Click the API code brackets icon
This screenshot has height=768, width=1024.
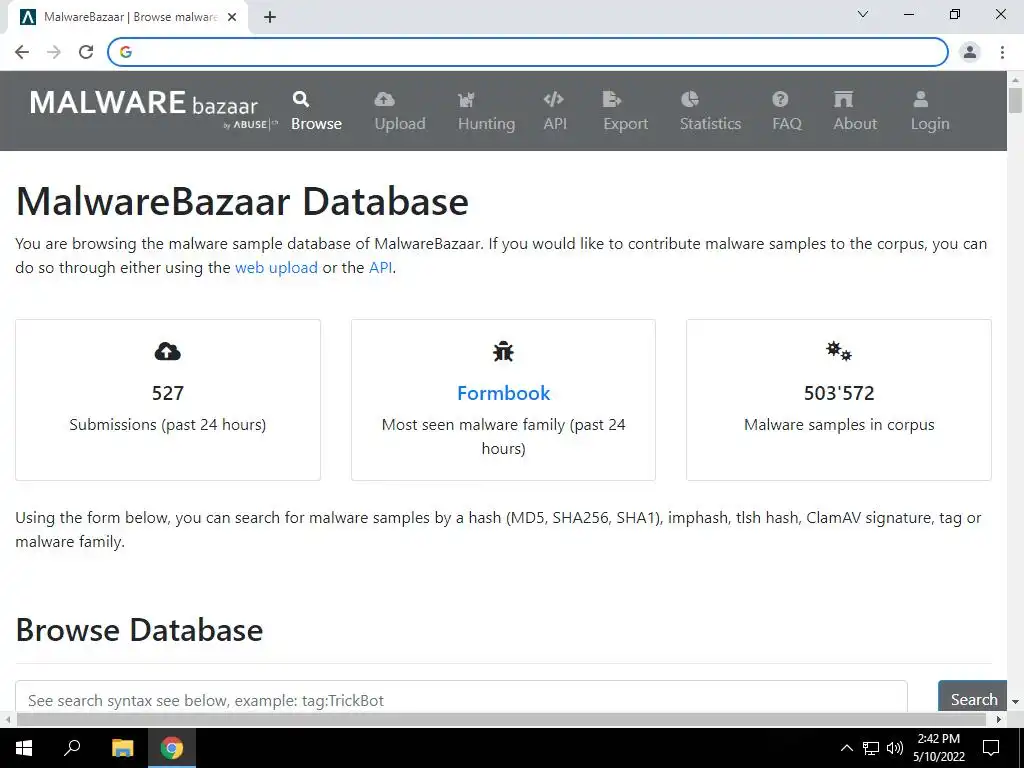pos(553,99)
